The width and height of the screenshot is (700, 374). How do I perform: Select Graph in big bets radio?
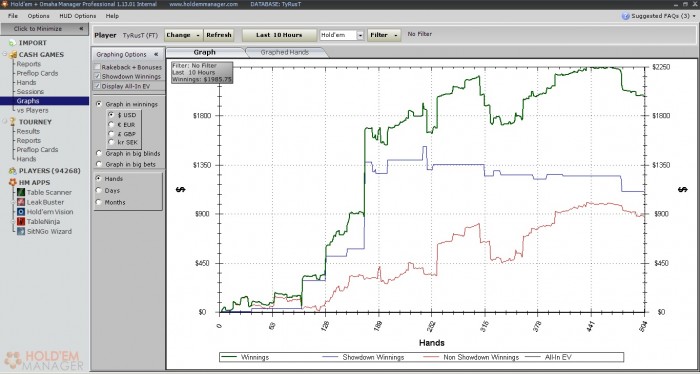click(x=99, y=164)
